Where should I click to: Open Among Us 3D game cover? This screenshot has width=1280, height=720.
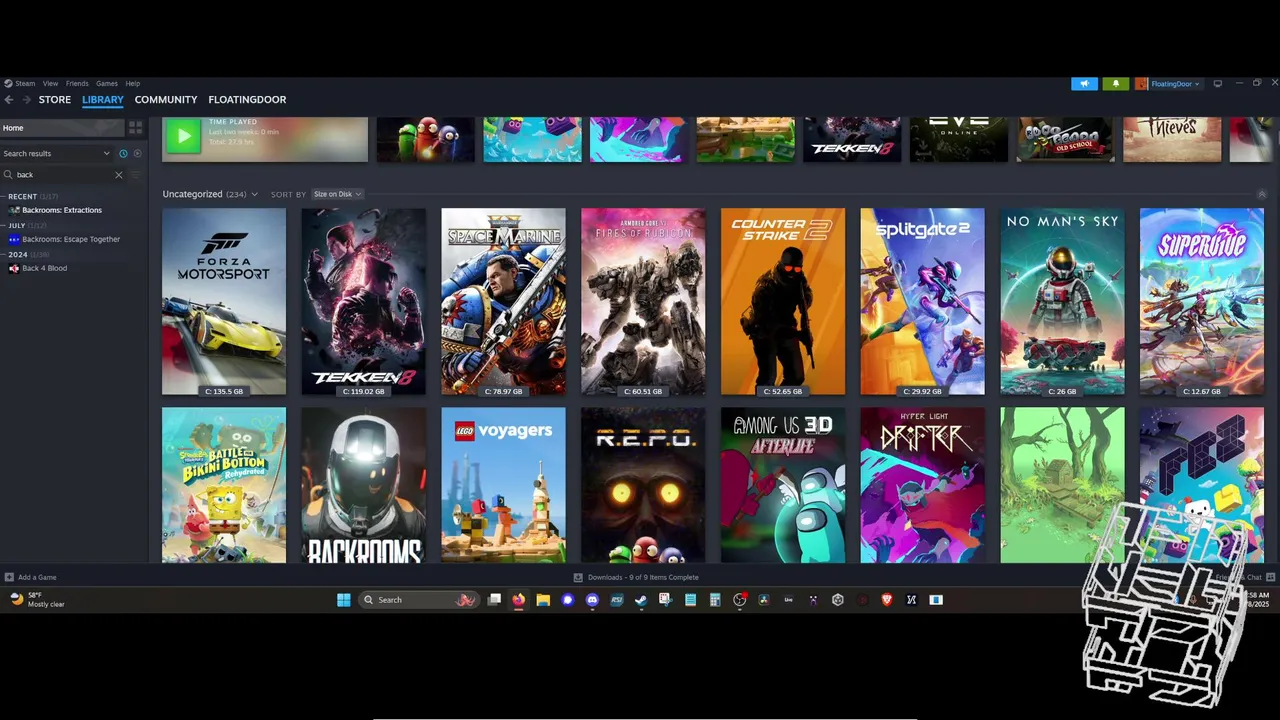click(783, 485)
